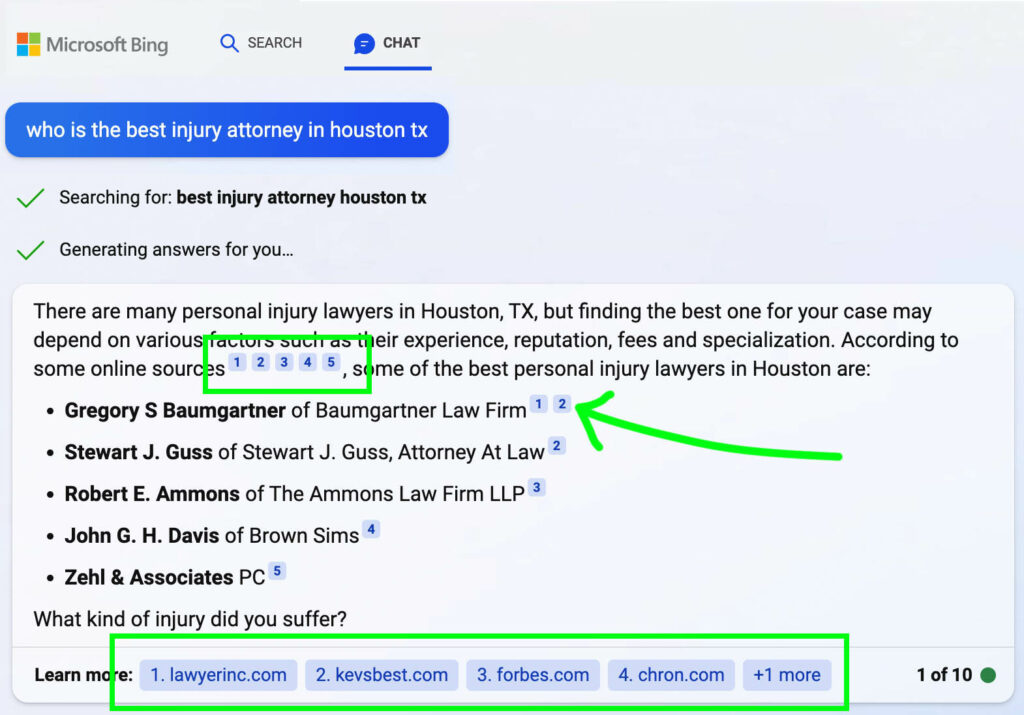This screenshot has height=715, width=1024.
Task: Click citation 4 after Brown Sims
Action: (371, 528)
